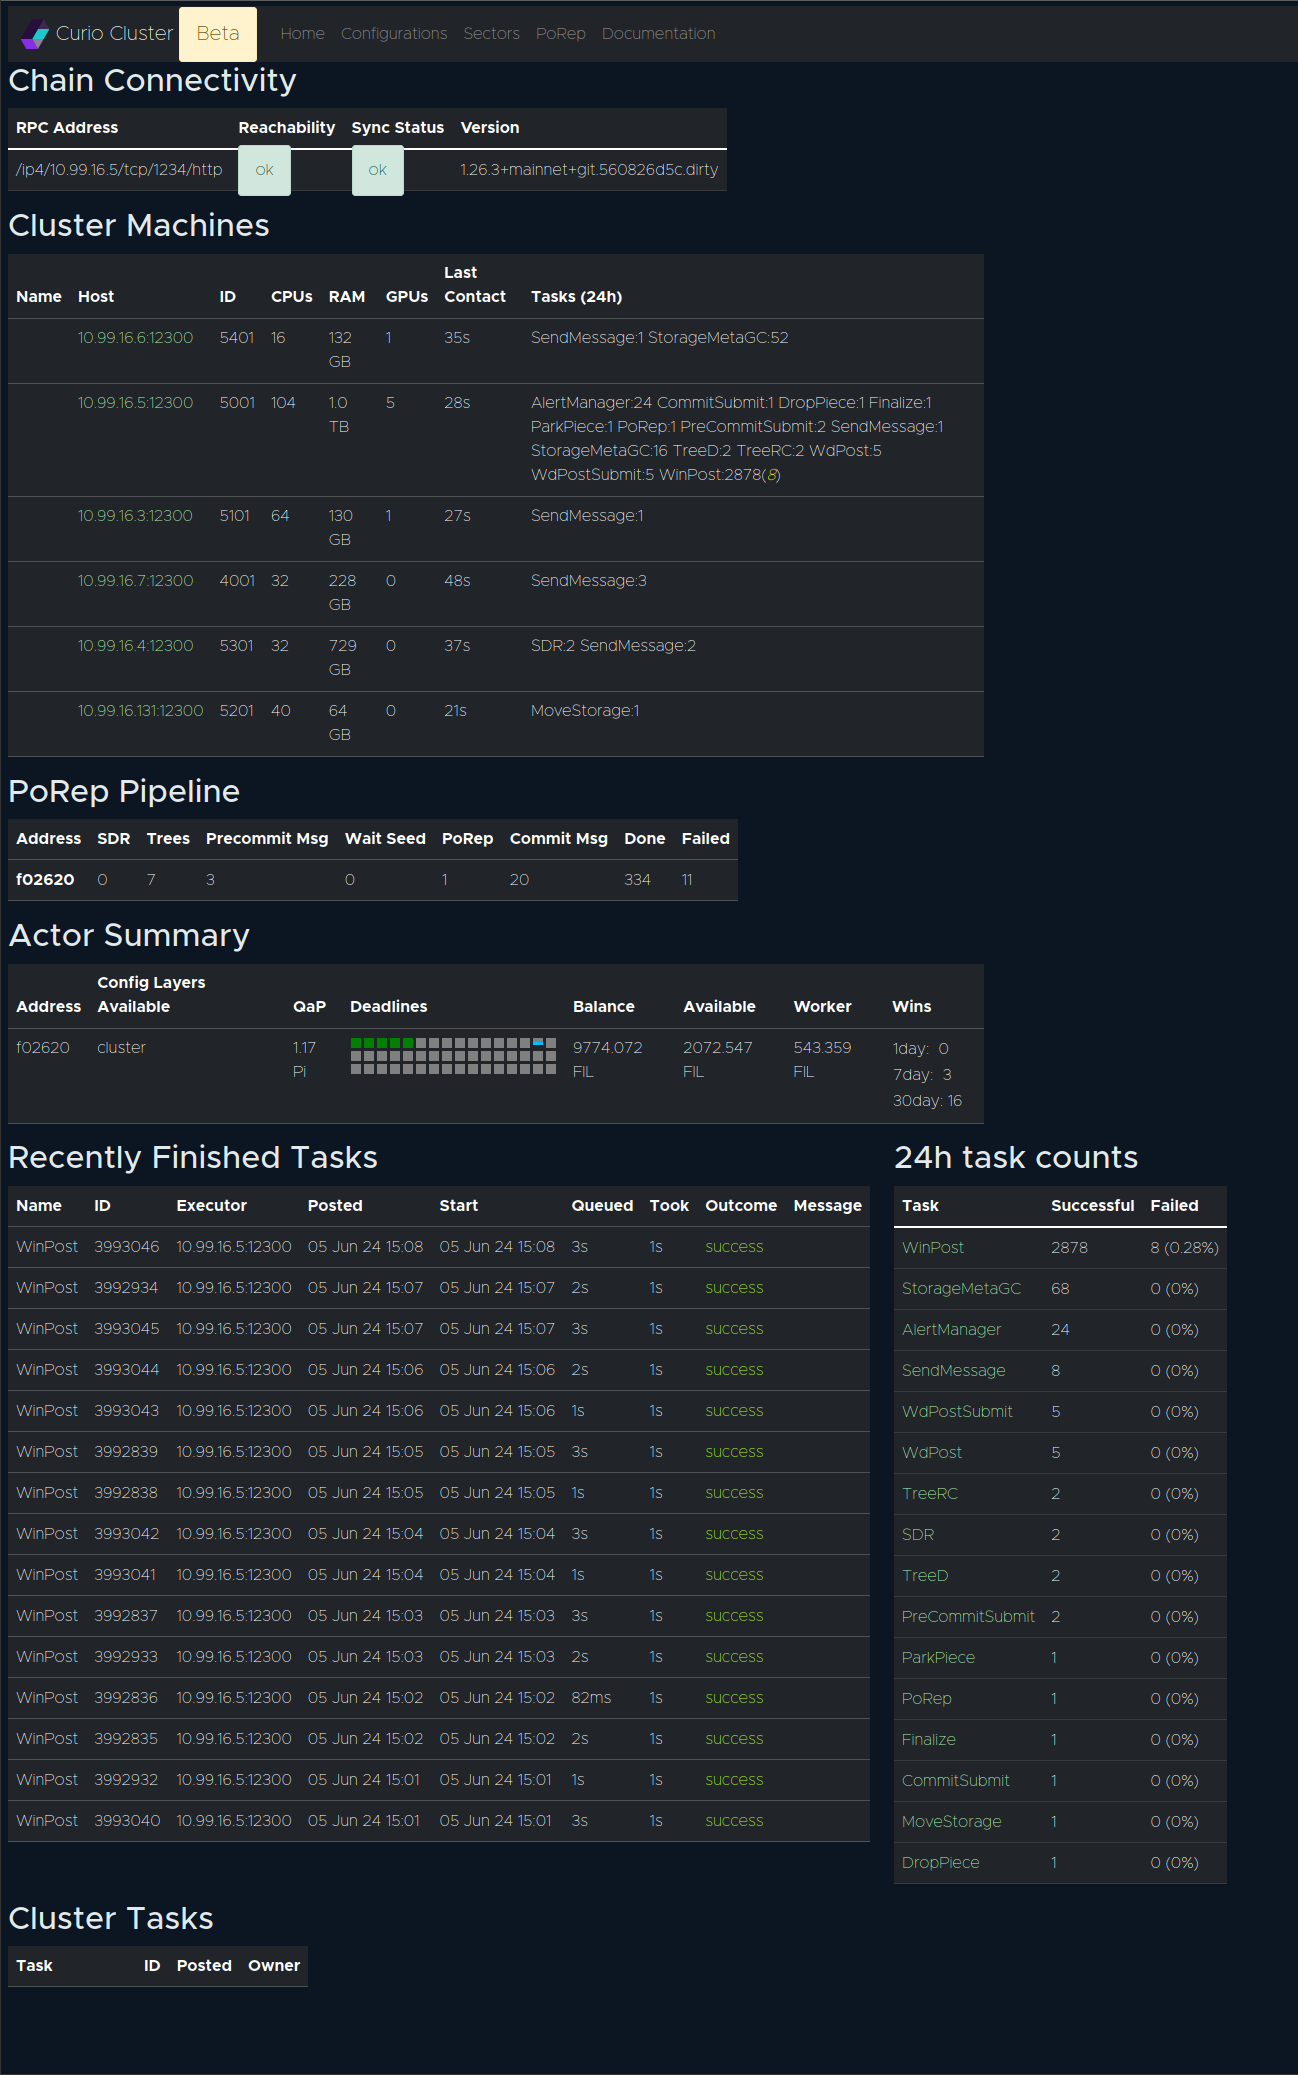Viewport: 1298px width, 2075px height.
Task: Select the f02620 PoRep pipeline address
Action: pyautogui.click(x=45, y=880)
